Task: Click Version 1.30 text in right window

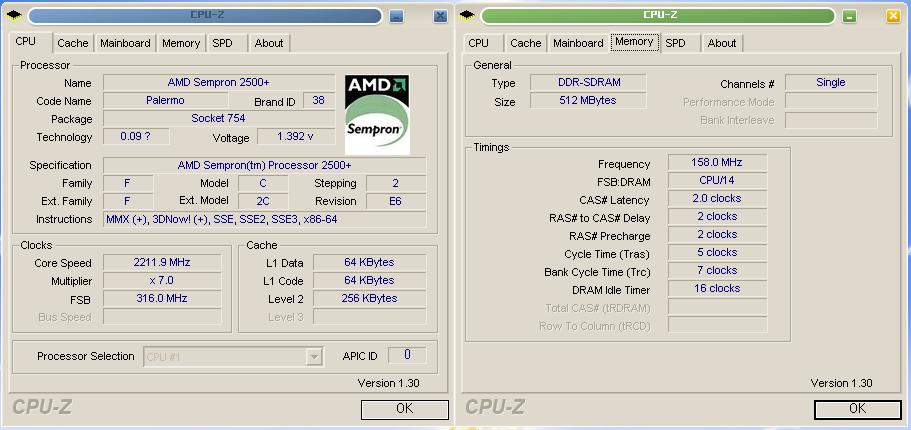Action: coord(841,383)
